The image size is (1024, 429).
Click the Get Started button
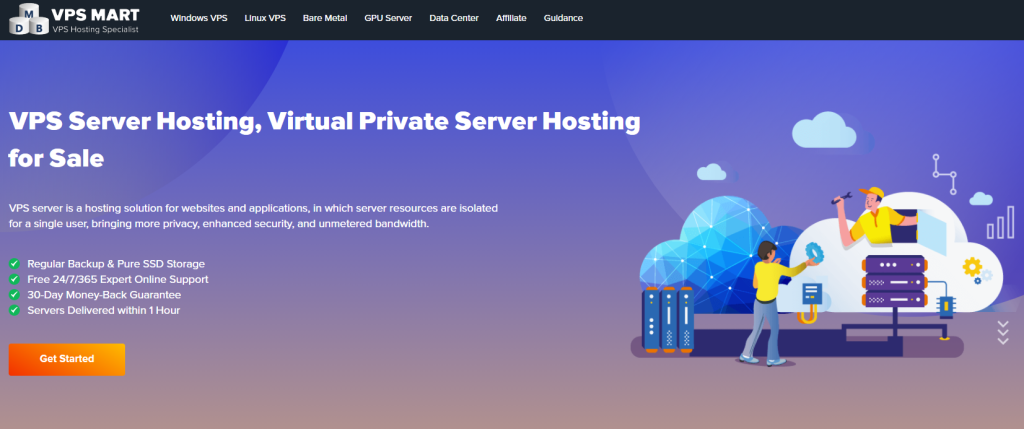pyautogui.click(x=67, y=359)
